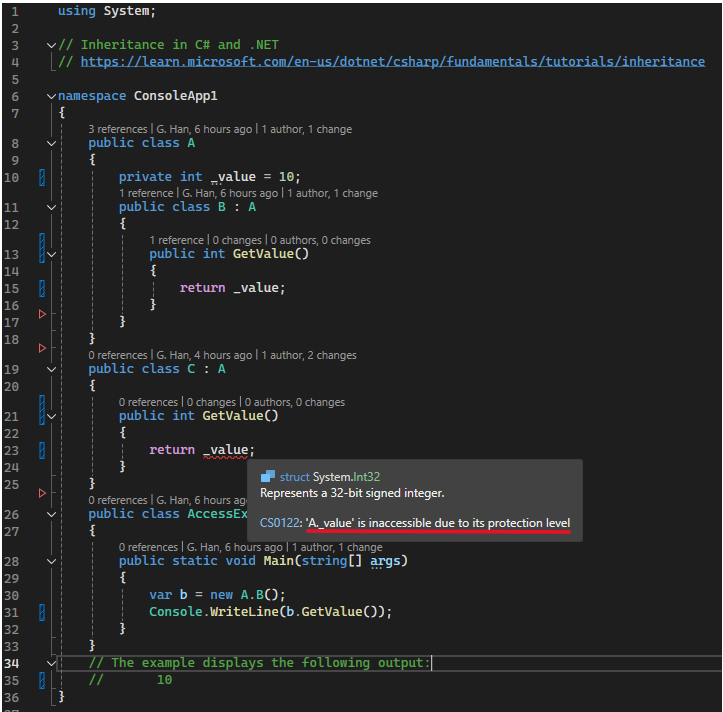The image size is (723, 712).
Task: Click 'new A.B()' expression on line 30
Action: click(x=244, y=594)
